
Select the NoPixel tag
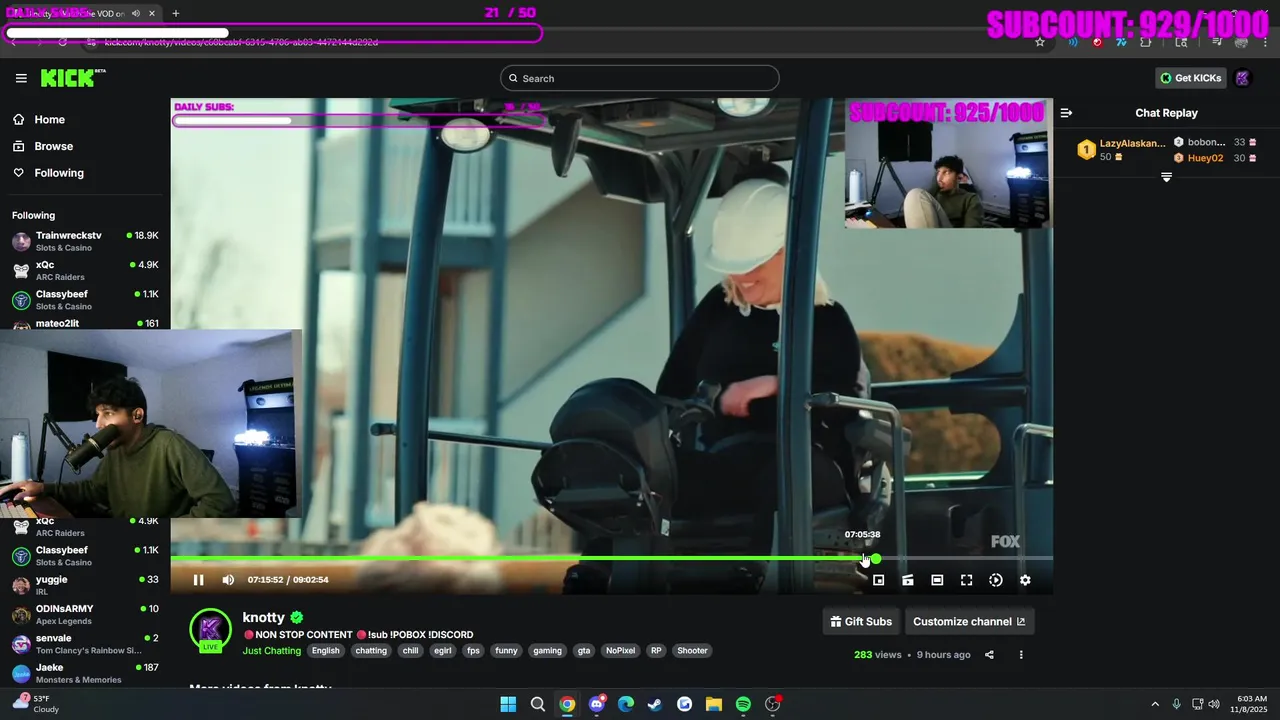point(620,651)
